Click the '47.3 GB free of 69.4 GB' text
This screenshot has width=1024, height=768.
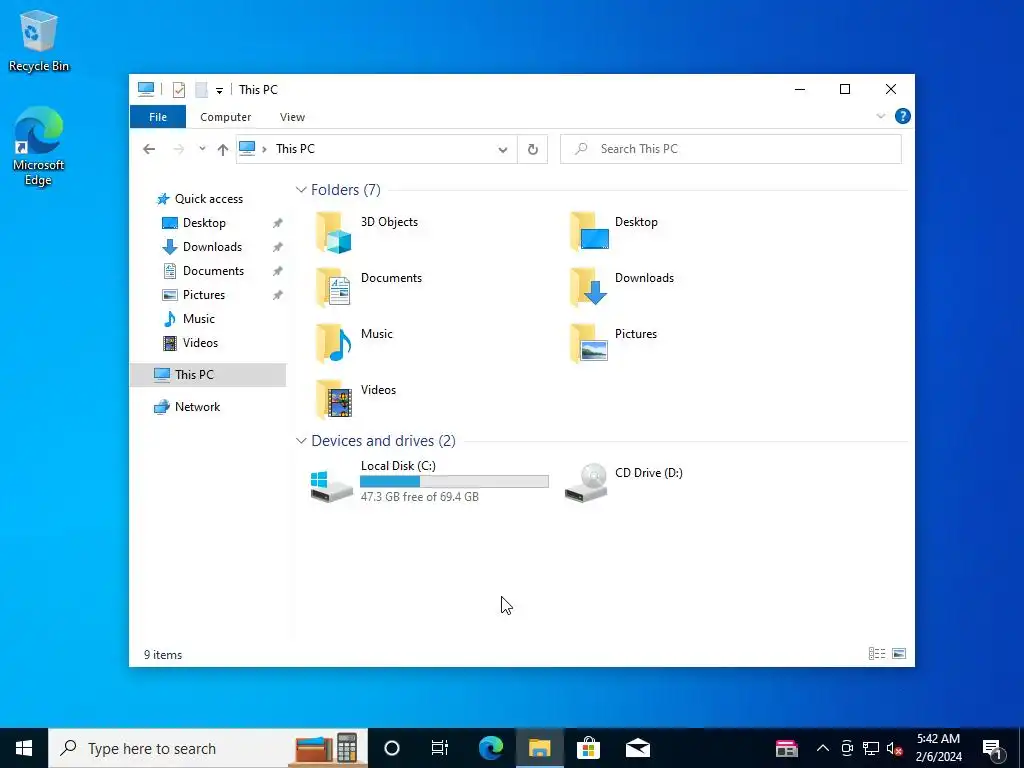point(420,497)
